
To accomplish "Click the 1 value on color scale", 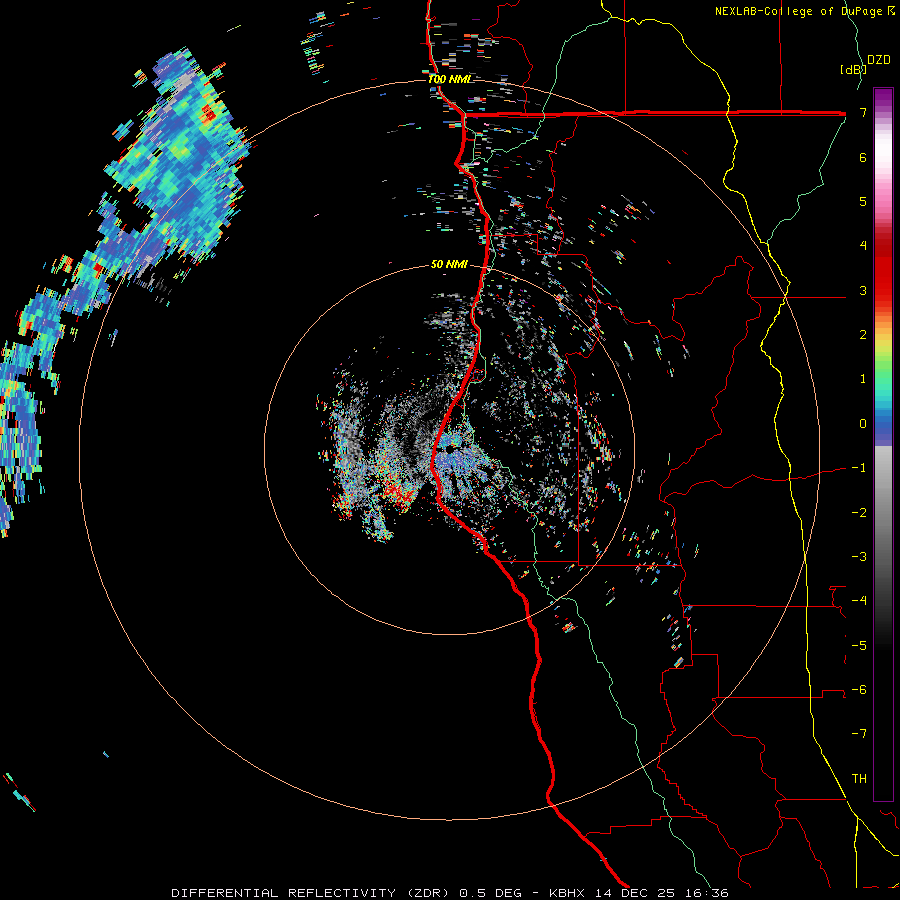I will pyautogui.click(x=863, y=379).
